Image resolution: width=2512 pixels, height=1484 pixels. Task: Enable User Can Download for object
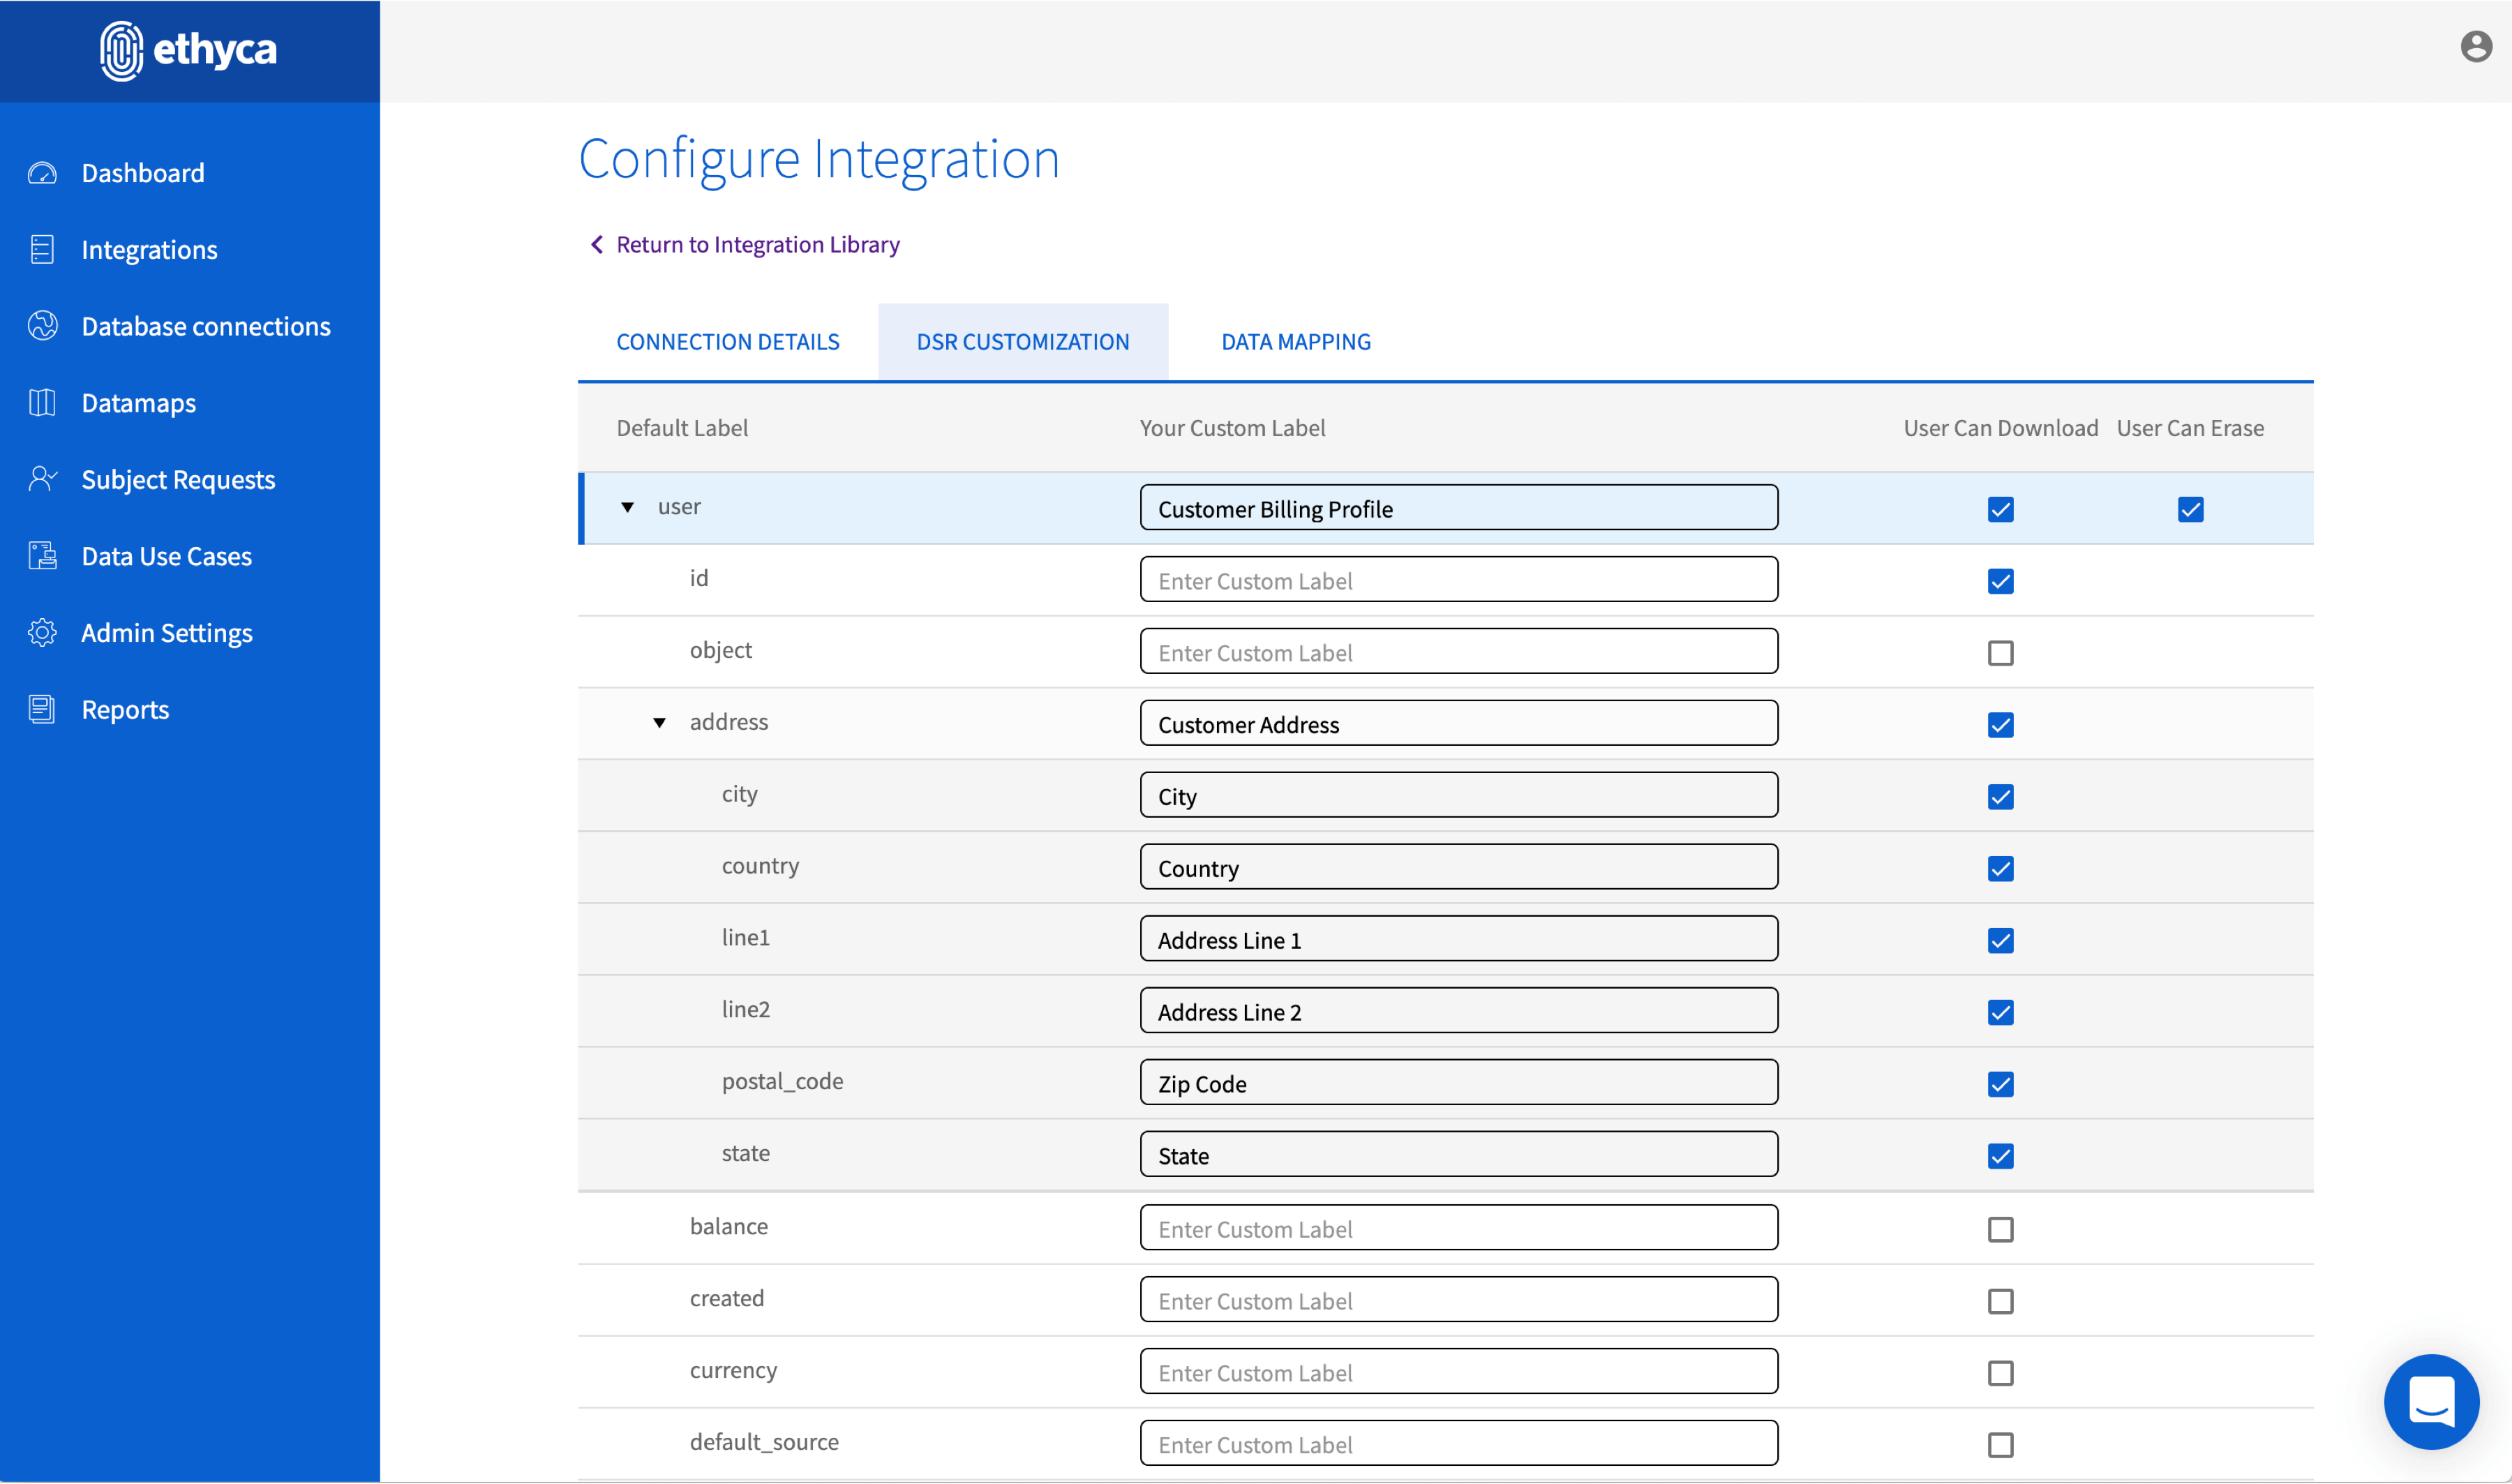coord(2000,653)
